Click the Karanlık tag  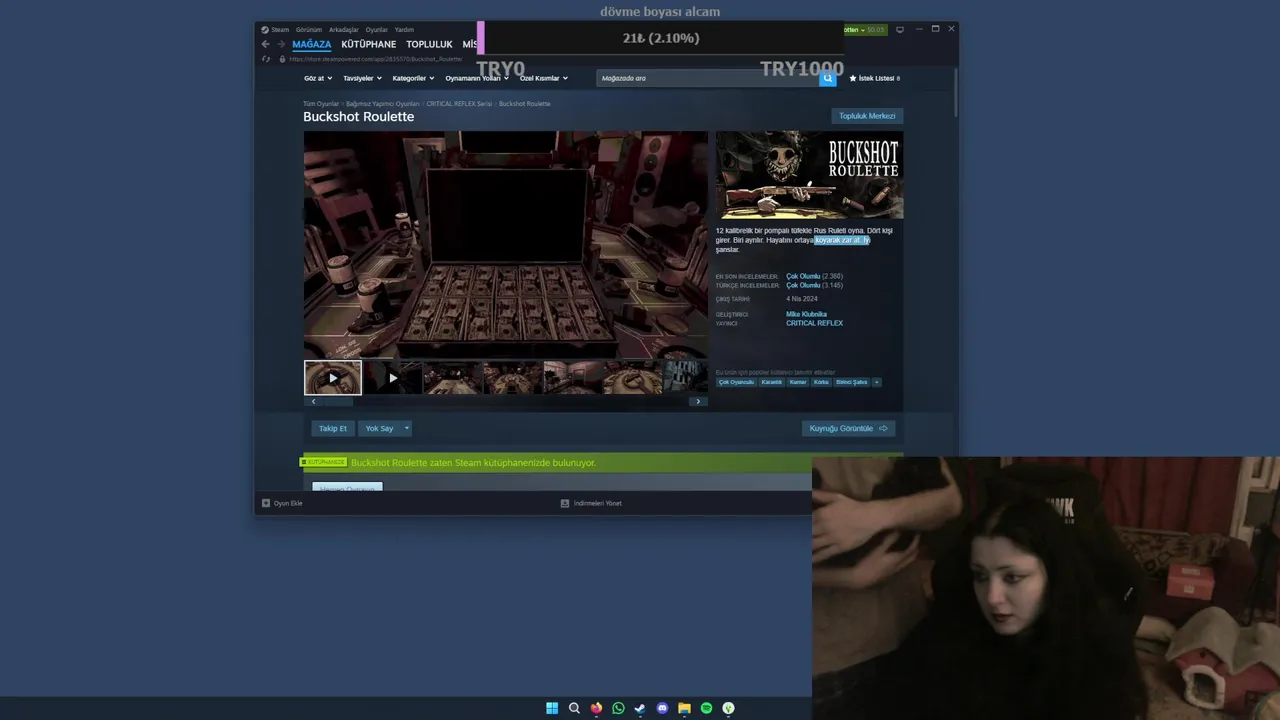click(772, 382)
